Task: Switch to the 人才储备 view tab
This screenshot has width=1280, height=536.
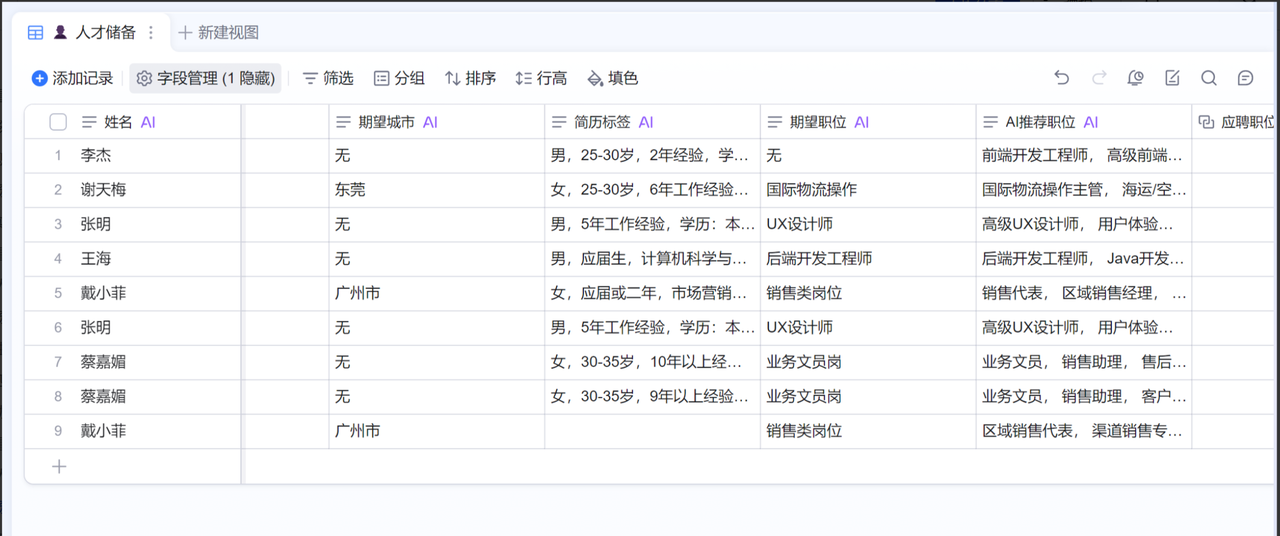Action: 104,32
